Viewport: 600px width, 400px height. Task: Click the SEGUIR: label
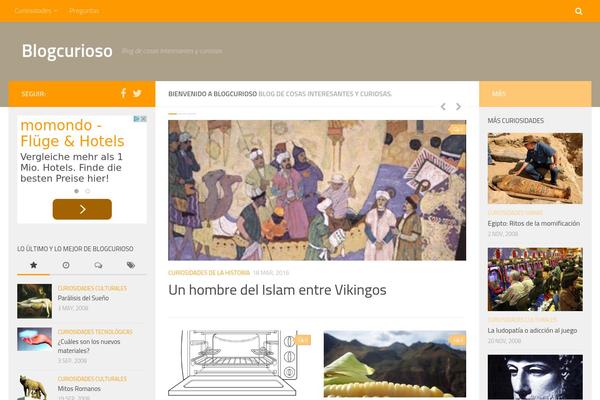34,94
